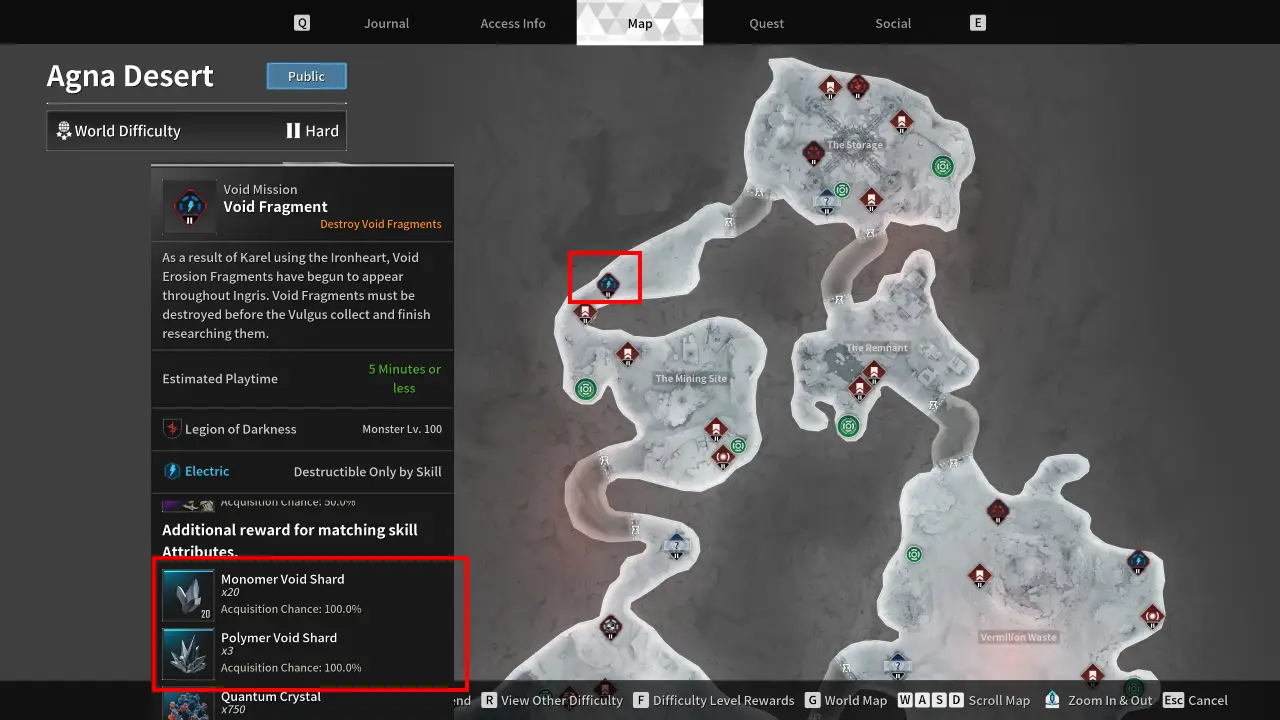Click View Other Difficulty

552,700
